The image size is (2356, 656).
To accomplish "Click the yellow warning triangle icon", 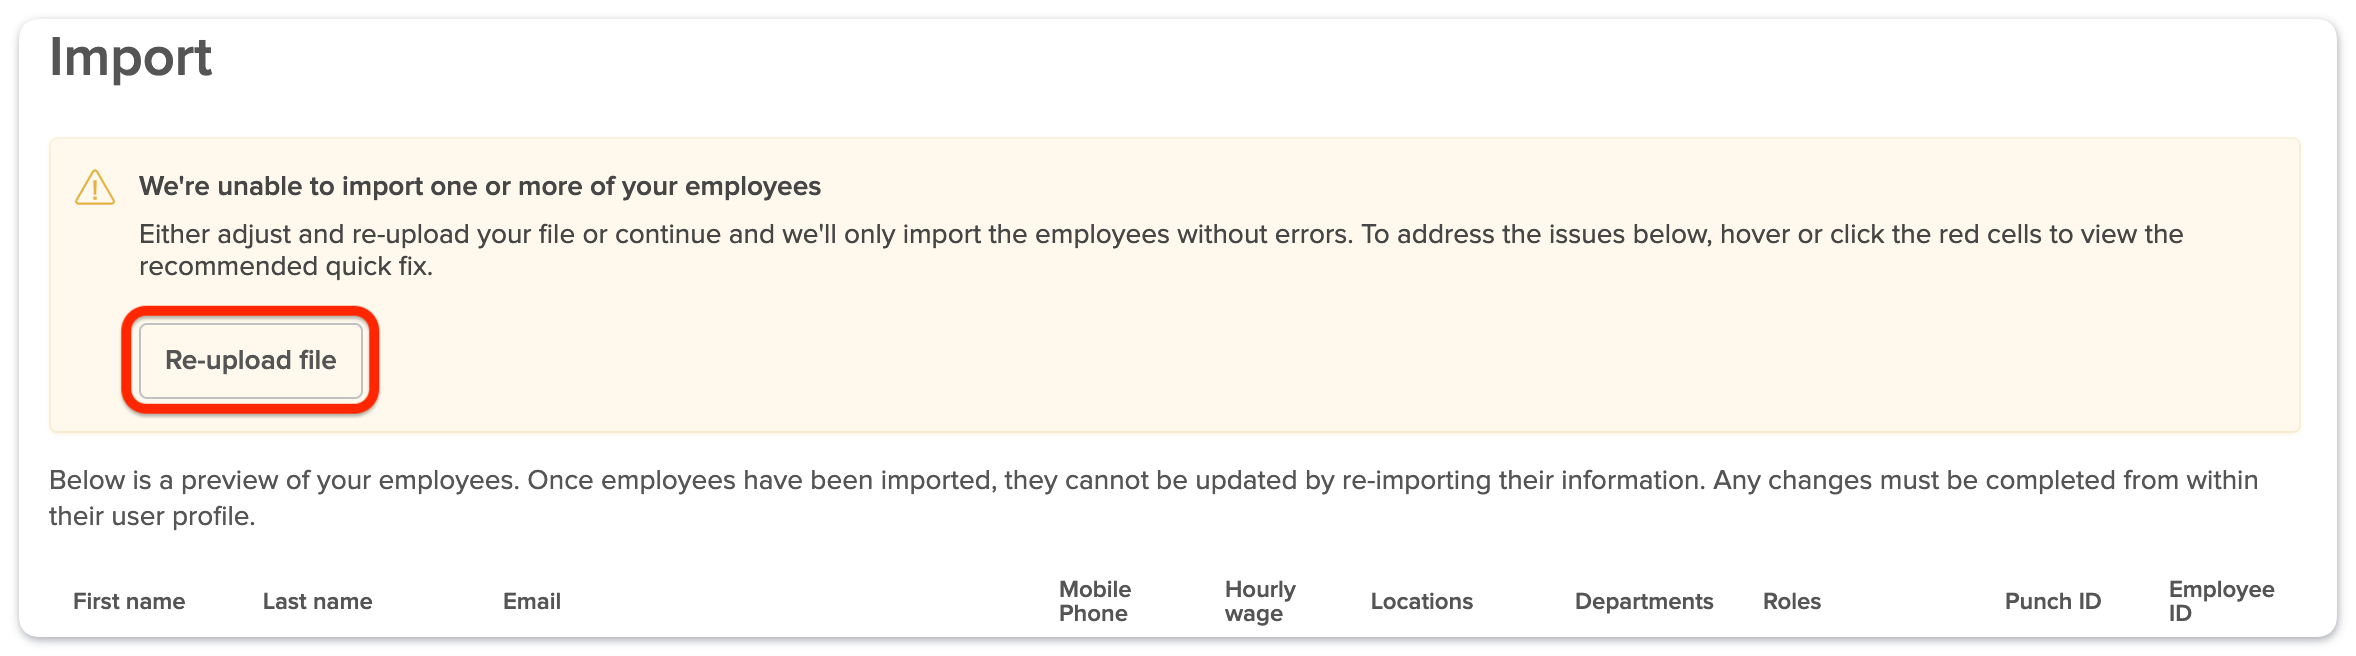I will (95, 188).
